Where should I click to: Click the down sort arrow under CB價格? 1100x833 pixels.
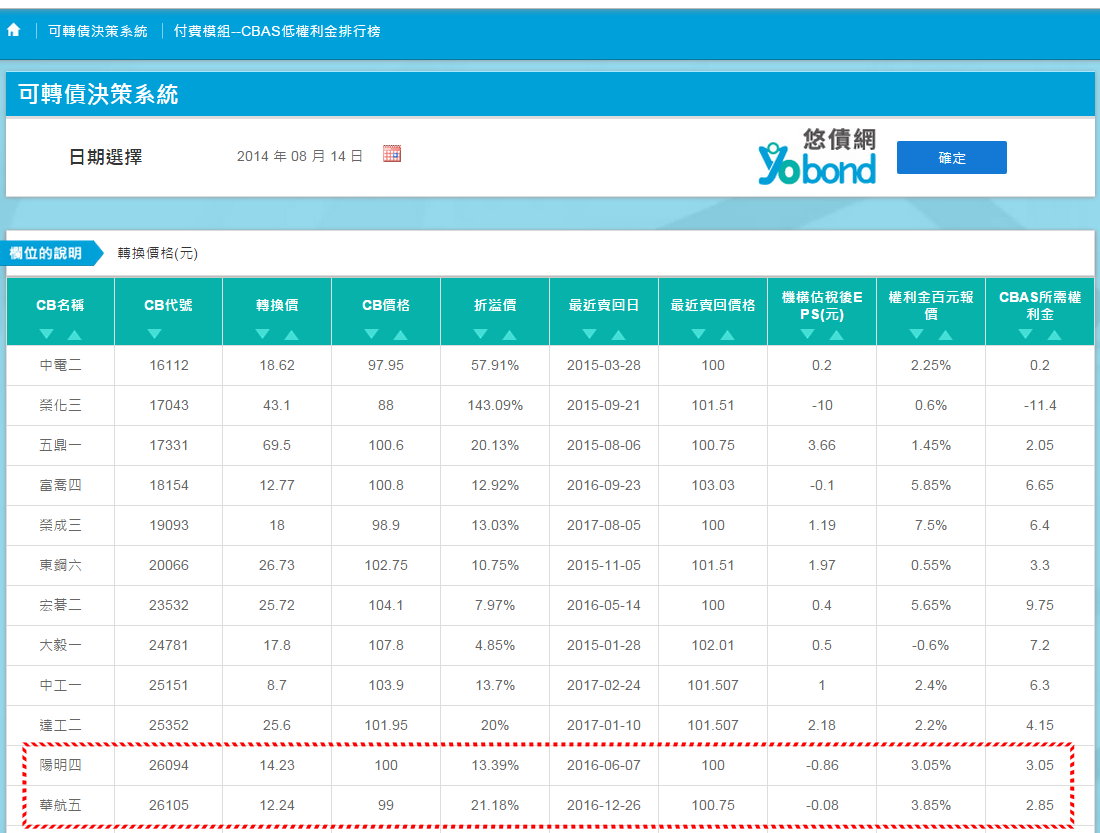click(372, 334)
